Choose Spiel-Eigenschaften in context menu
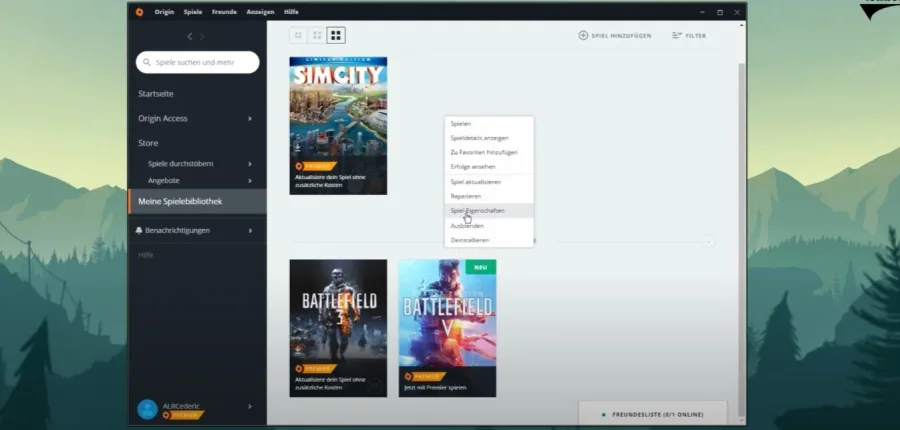This screenshot has height=430, width=900. point(489,211)
